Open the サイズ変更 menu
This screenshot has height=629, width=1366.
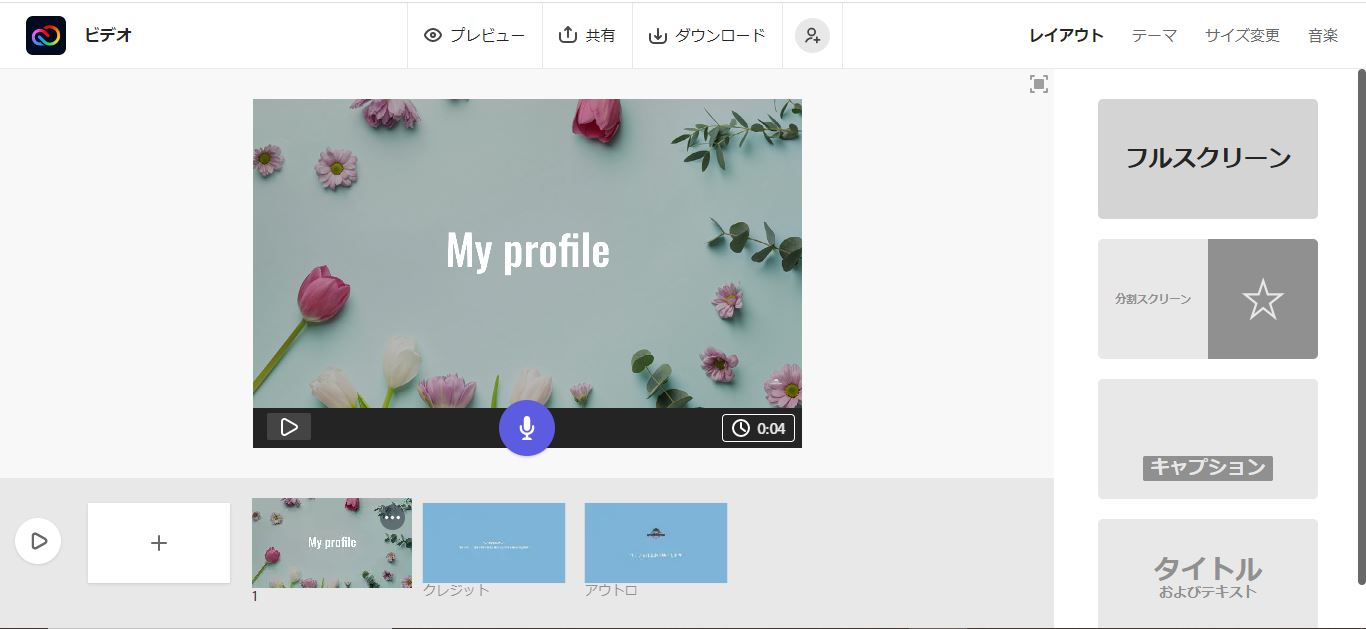point(1242,35)
